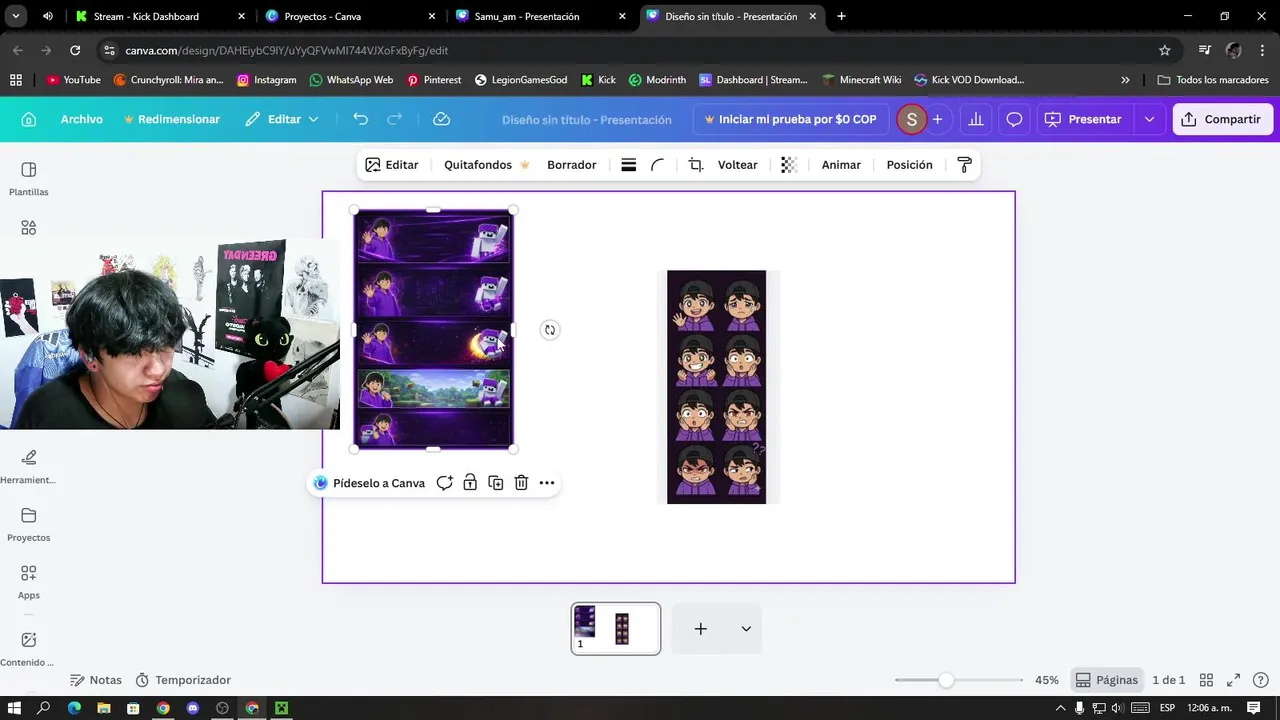Click Voltear flip option

[x=738, y=165]
